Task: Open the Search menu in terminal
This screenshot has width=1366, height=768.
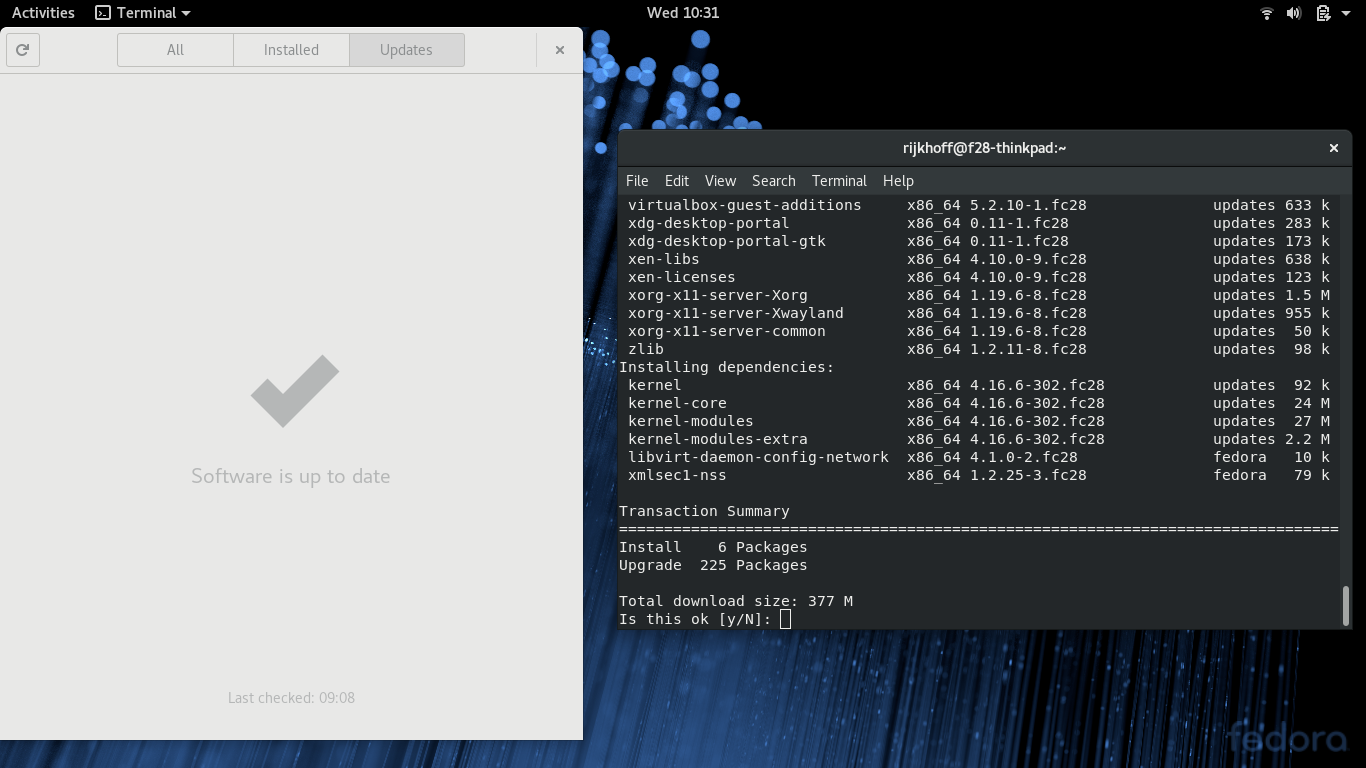Action: [774, 181]
